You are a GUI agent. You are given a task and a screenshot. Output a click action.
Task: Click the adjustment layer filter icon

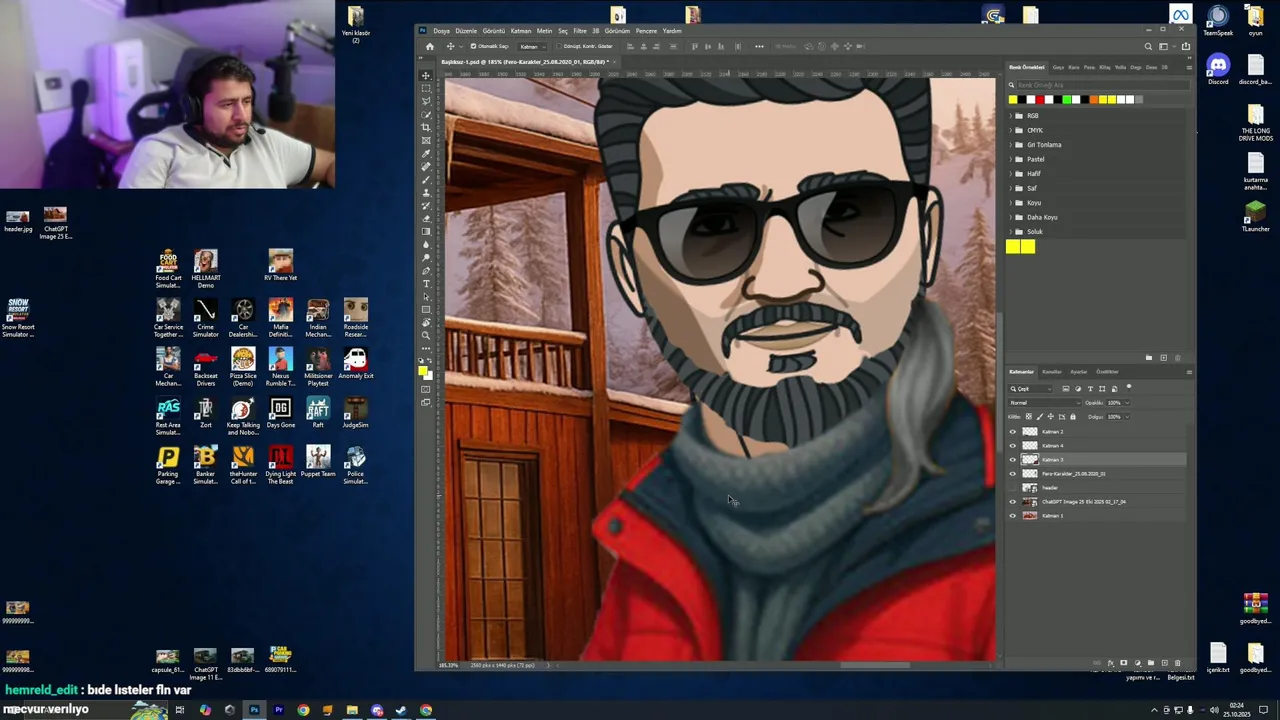click(x=1078, y=389)
